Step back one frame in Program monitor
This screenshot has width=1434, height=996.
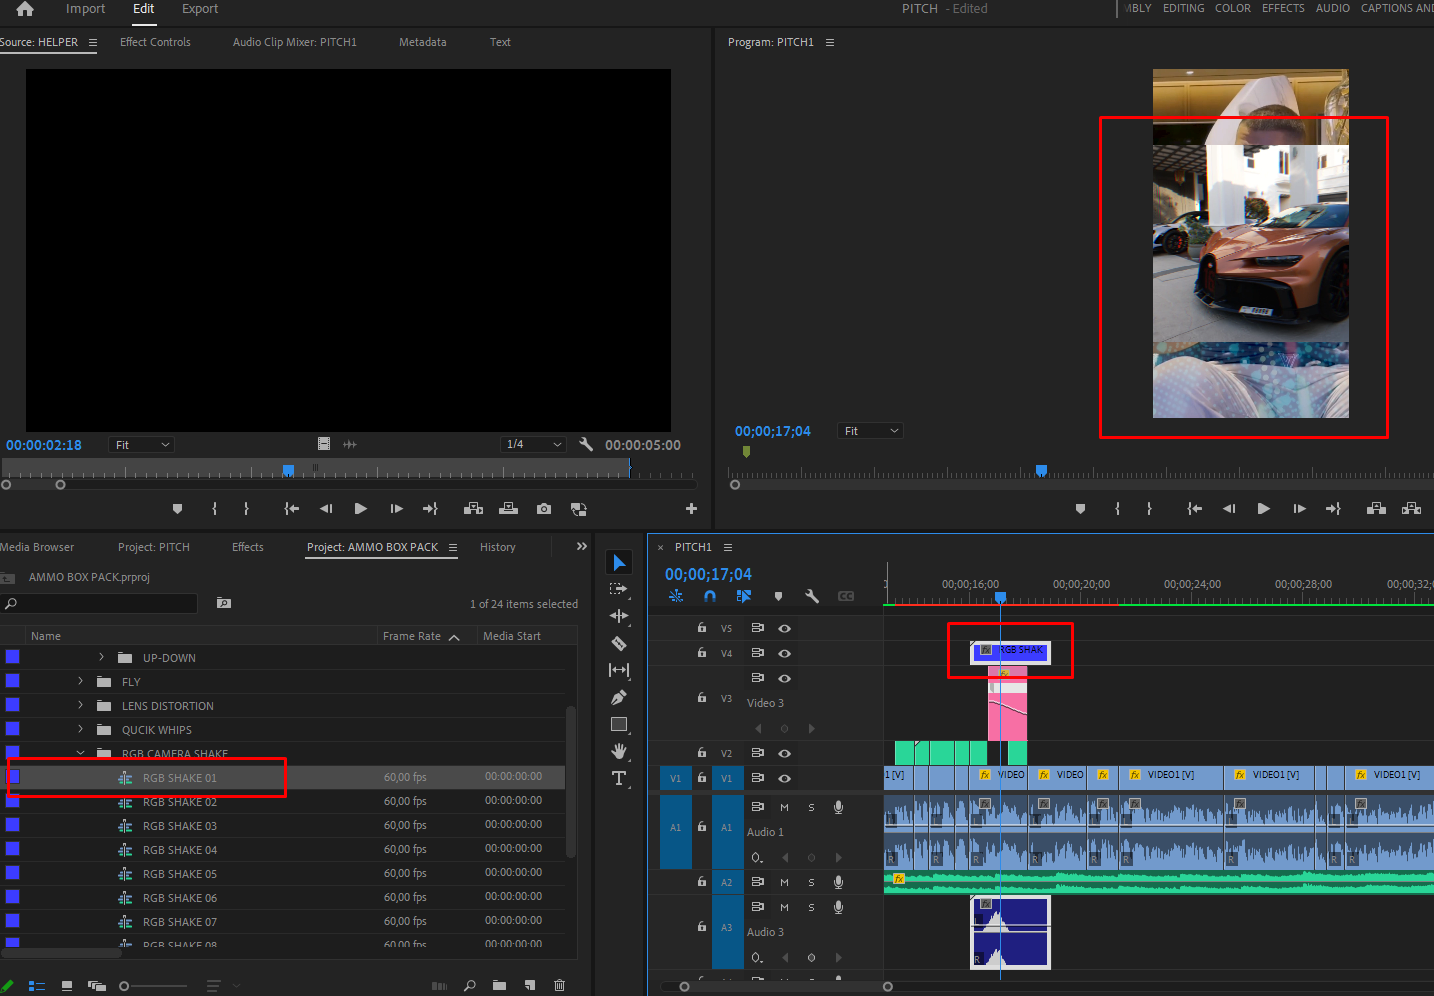pos(1229,509)
